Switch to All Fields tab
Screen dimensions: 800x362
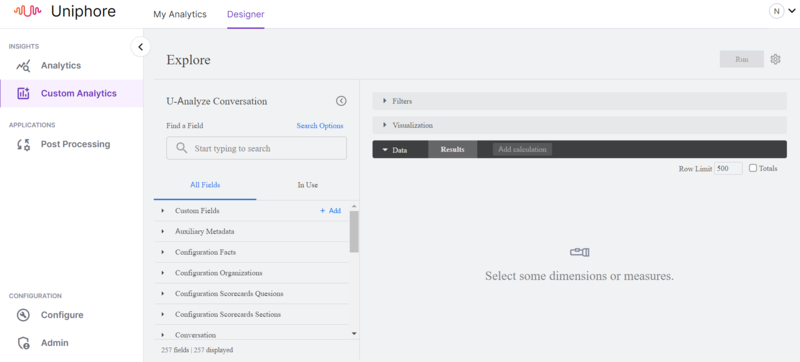[205, 185]
